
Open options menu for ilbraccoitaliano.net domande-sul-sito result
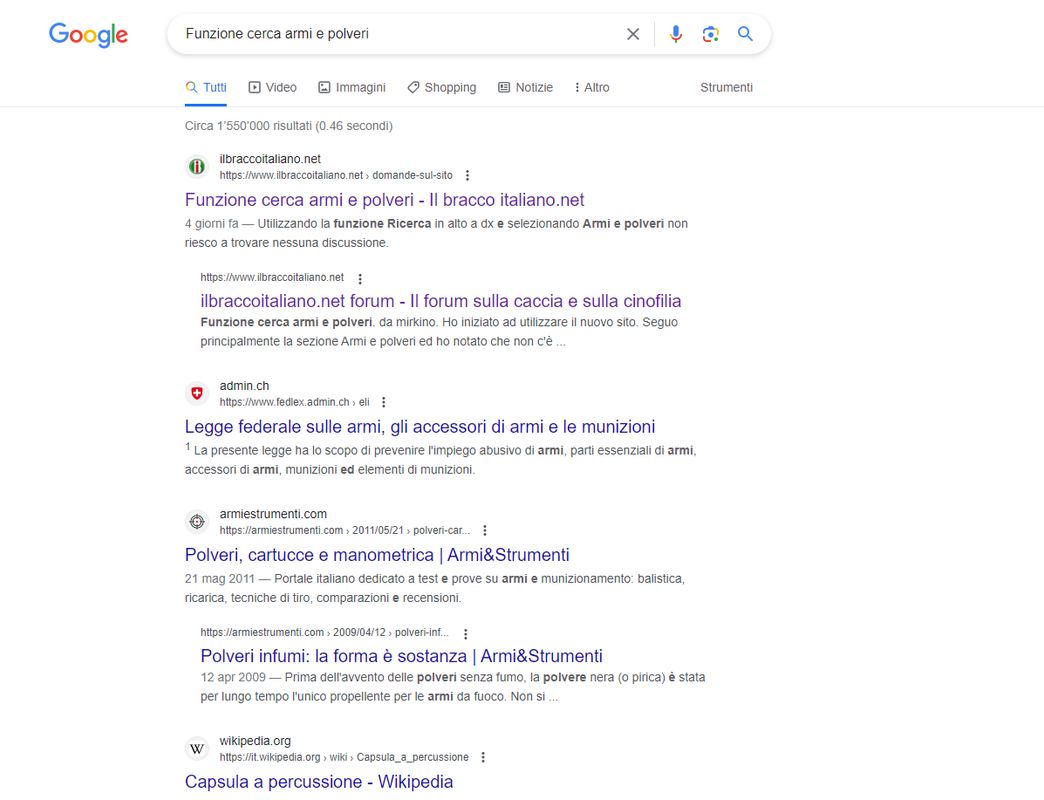(x=467, y=175)
